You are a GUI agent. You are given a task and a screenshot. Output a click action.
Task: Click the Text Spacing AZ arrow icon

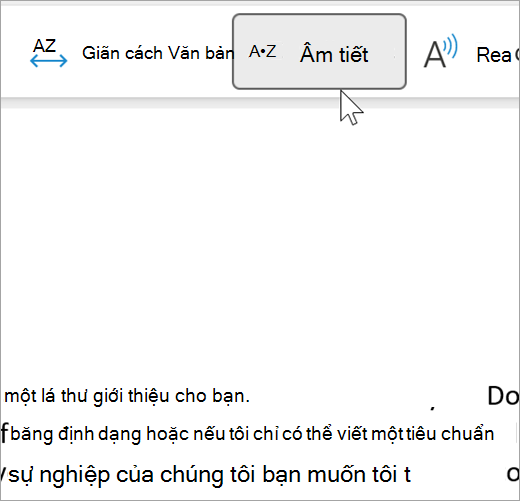pos(49,53)
